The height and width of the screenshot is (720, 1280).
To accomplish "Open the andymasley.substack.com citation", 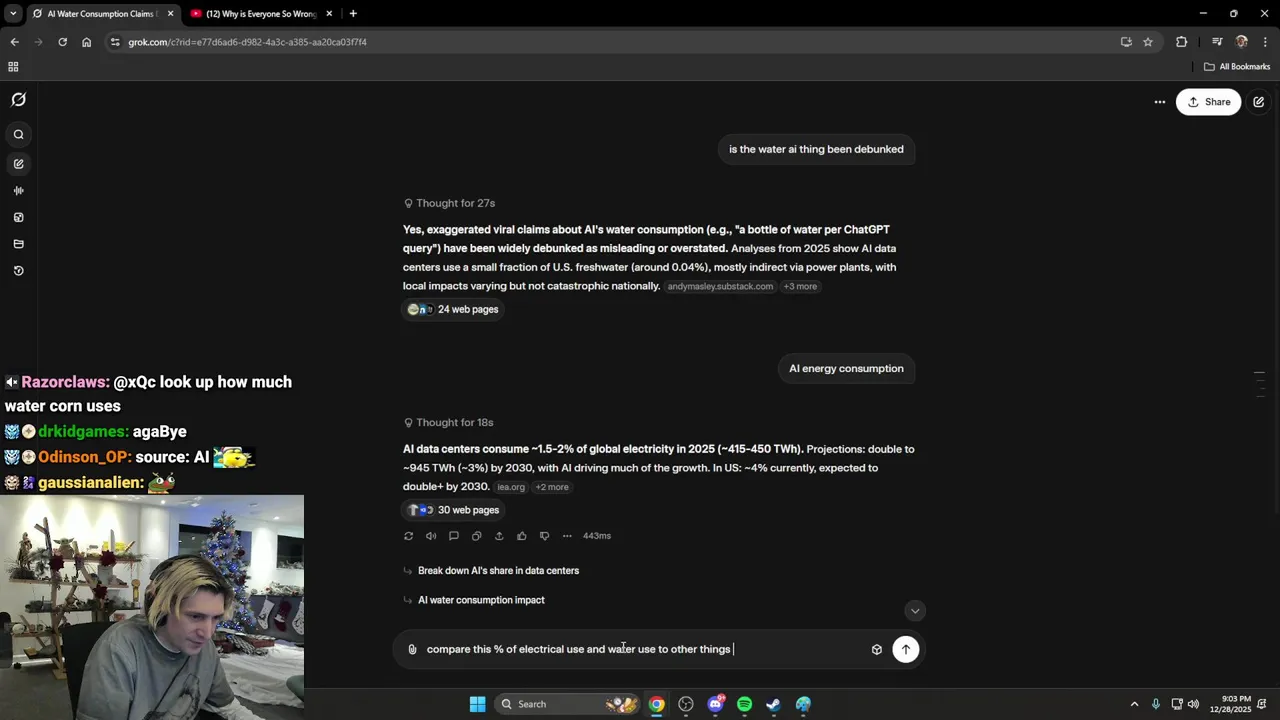I will point(720,287).
